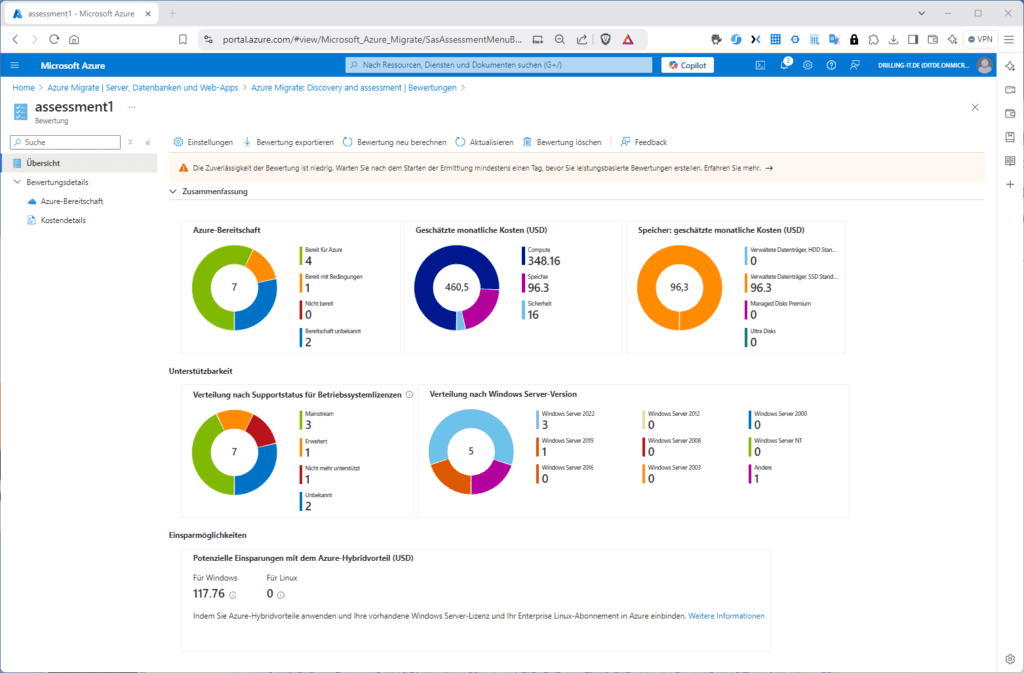Click Bewertung neu berechnen

pyautogui.click(x=394, y=142)
